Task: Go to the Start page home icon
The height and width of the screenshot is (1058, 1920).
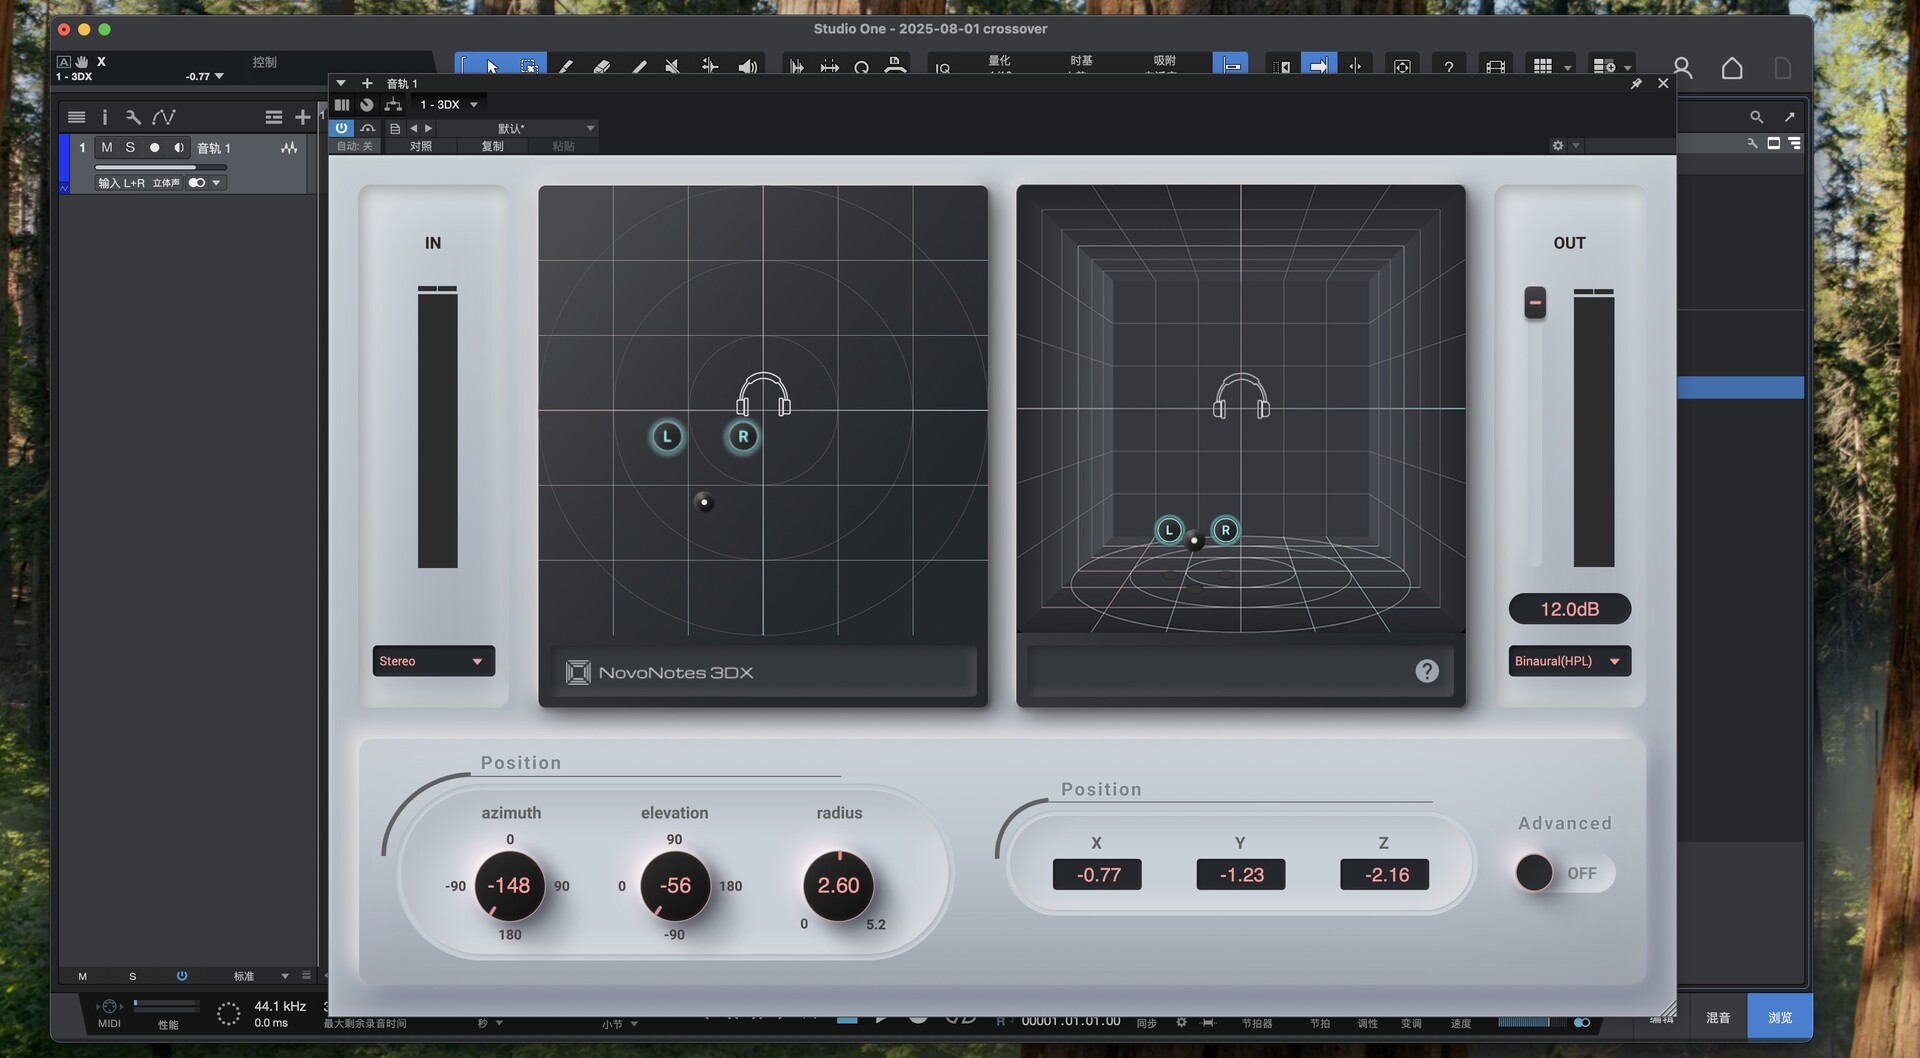Action: tap(1732, 67)
